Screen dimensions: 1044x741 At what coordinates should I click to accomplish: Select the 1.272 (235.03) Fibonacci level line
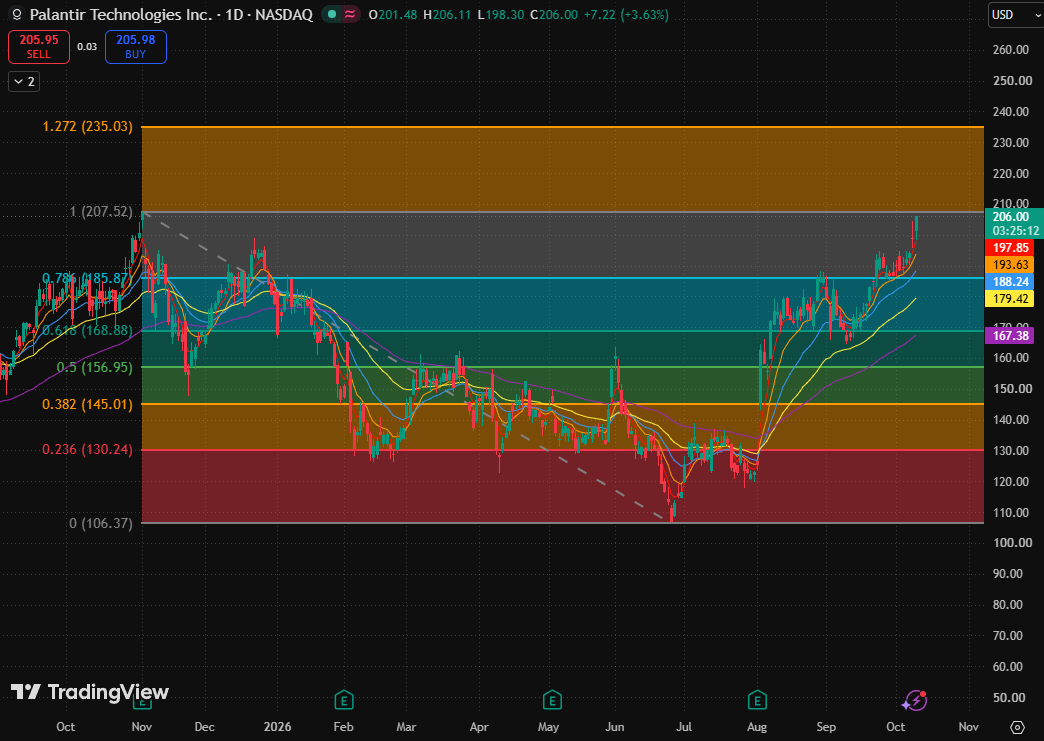pos(563,126)
